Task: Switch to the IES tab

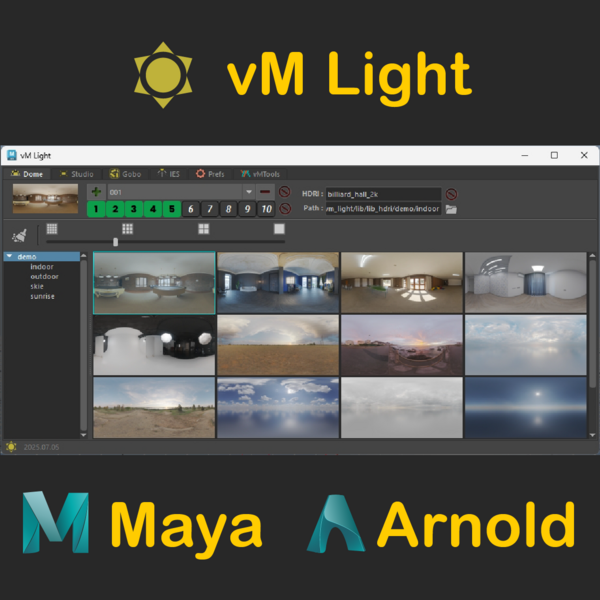Action: pyautogui.click(x=169, y=174)
